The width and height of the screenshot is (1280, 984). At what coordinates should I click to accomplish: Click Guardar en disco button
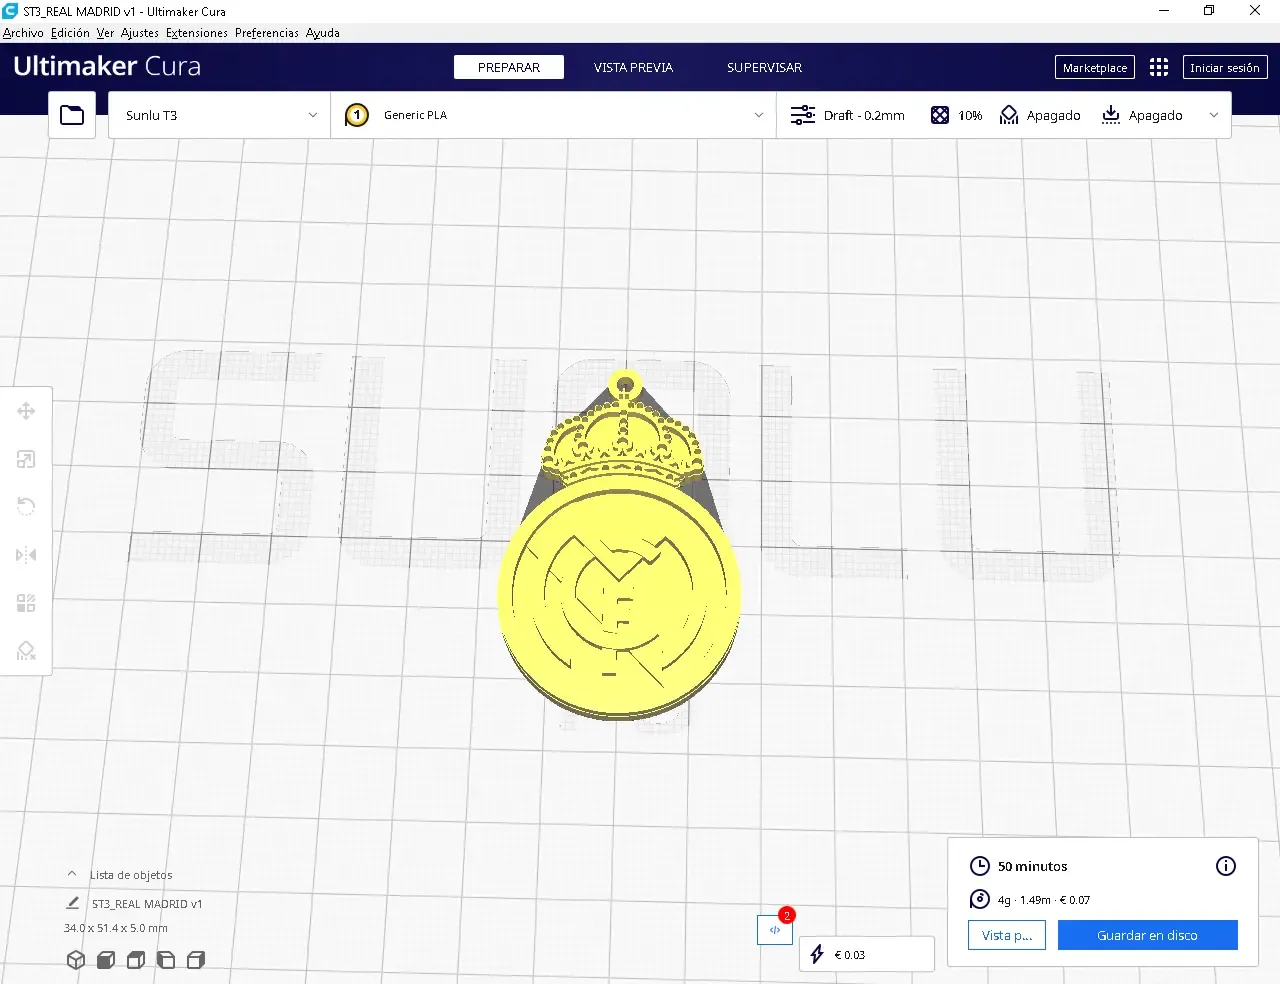[x=1148, y=935]
